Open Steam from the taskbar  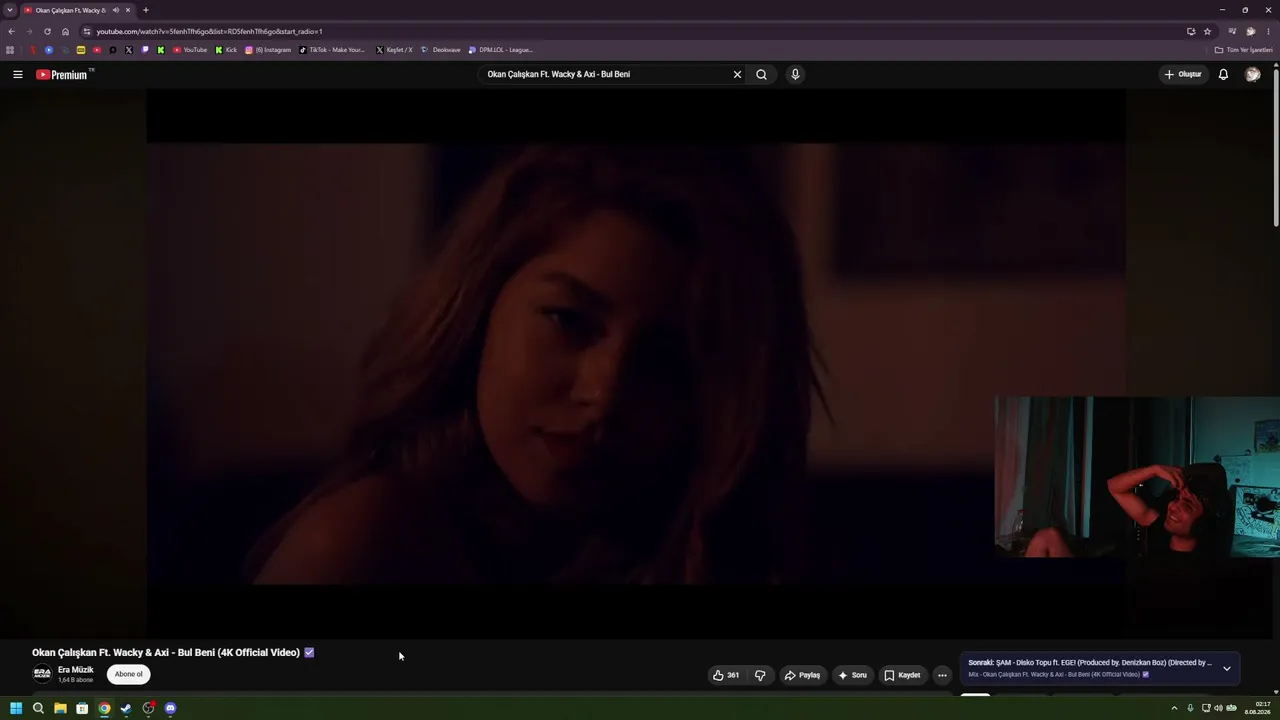click(x=126, y=708)
